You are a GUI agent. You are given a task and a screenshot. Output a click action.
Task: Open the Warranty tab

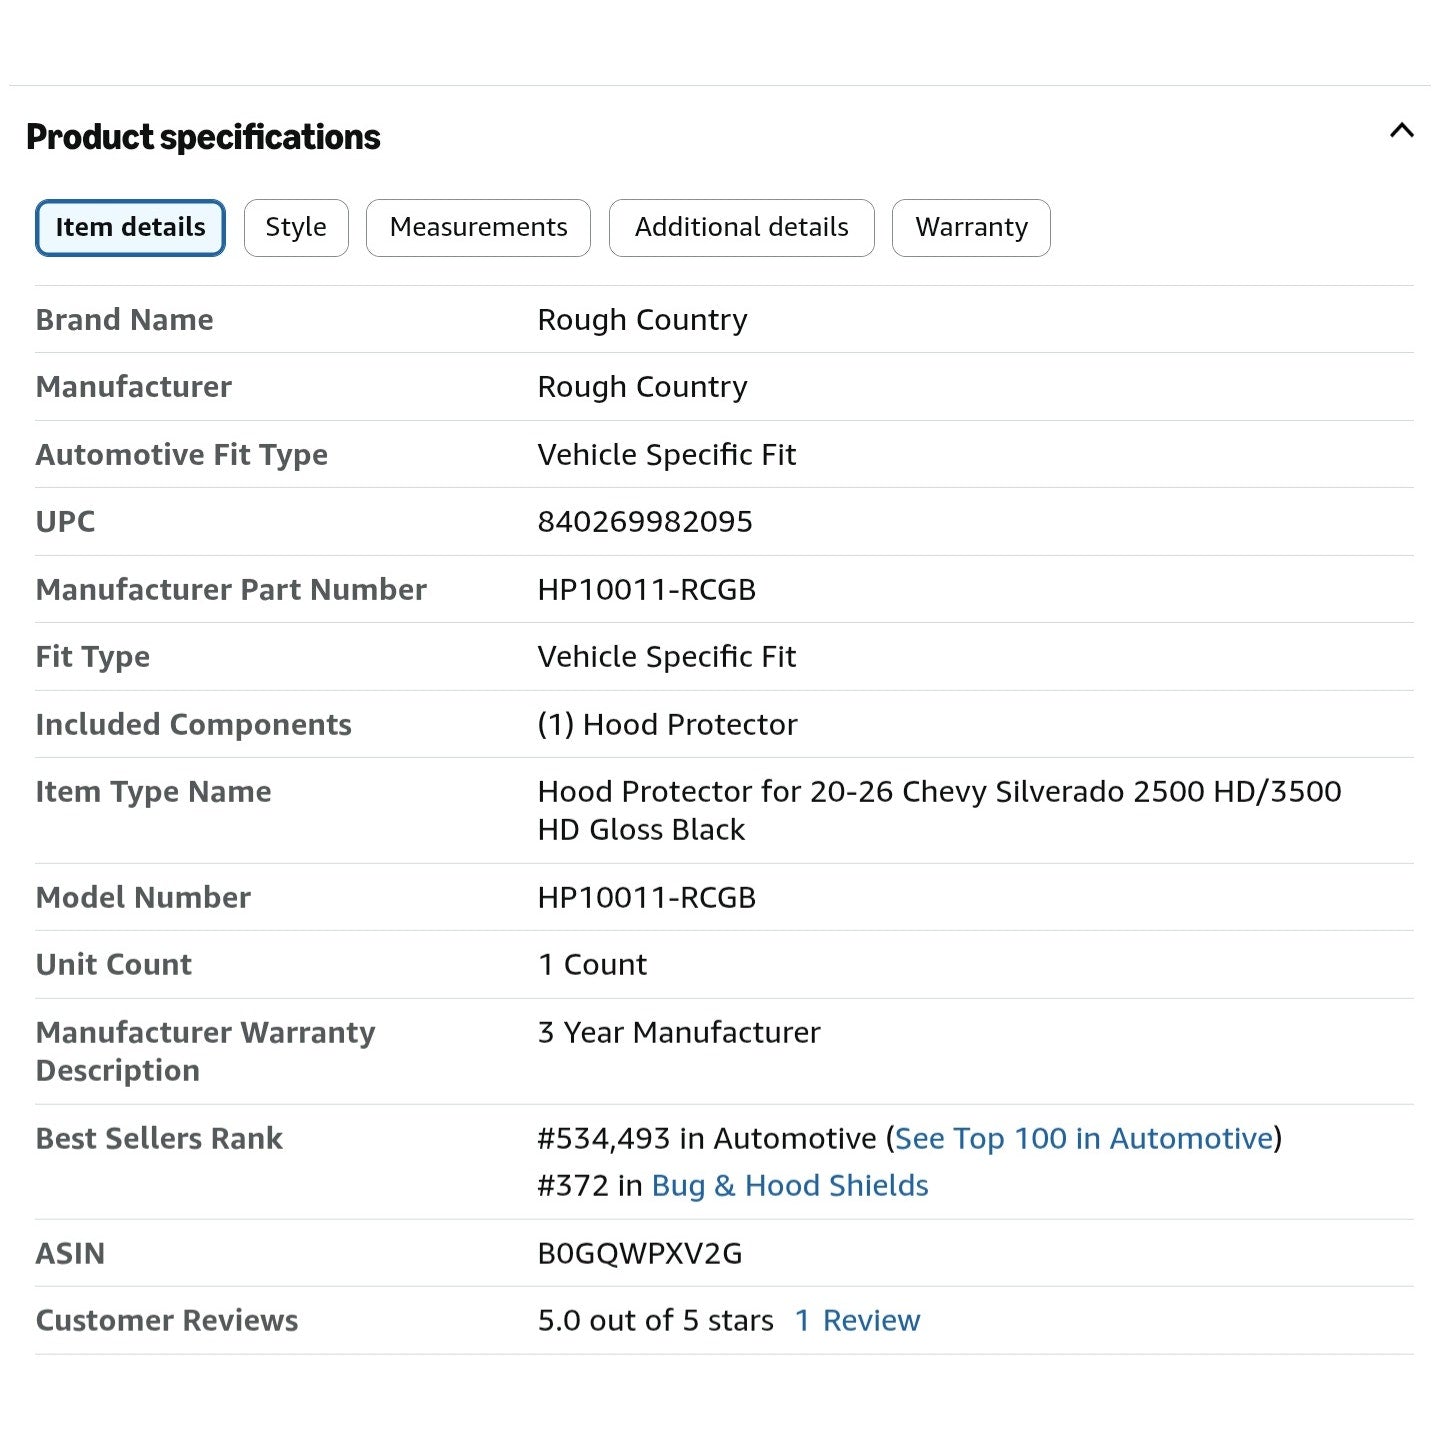point(971,228)
